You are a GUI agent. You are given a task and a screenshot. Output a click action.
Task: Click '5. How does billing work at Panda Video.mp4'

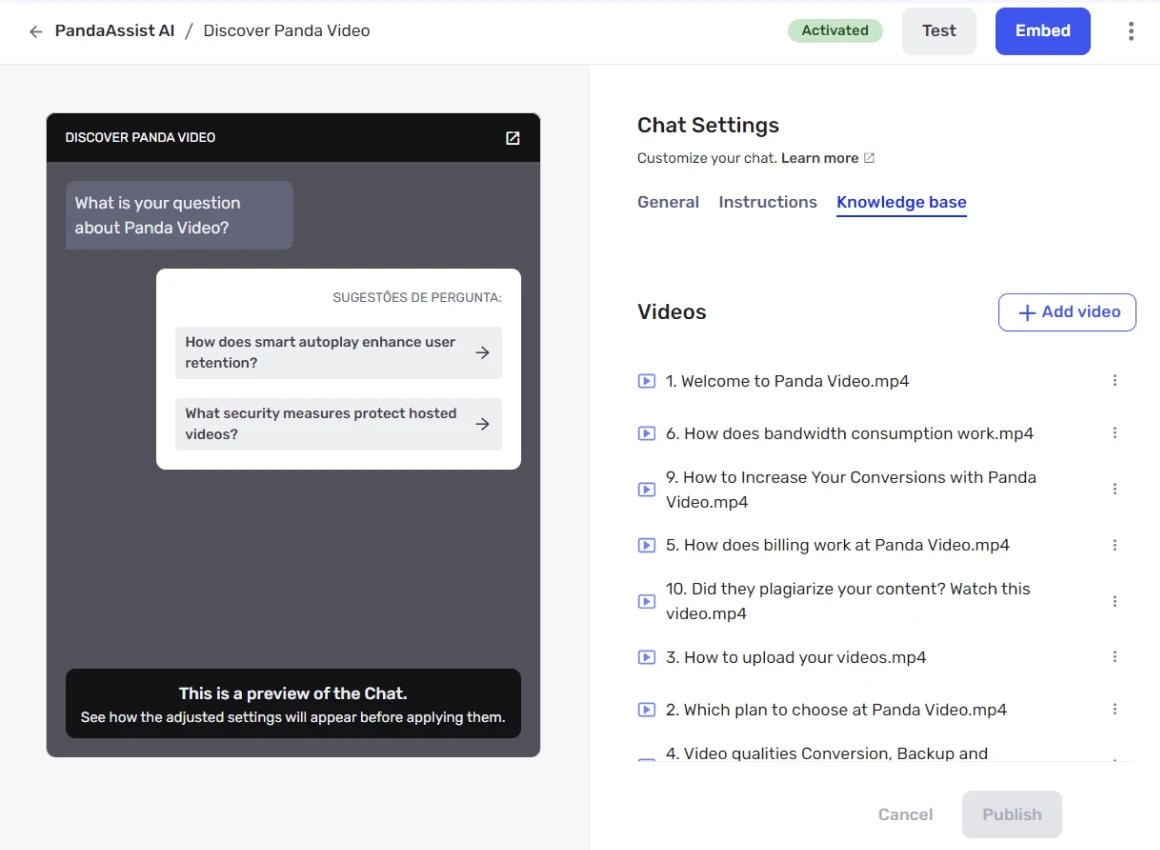(x=837, y=545)
